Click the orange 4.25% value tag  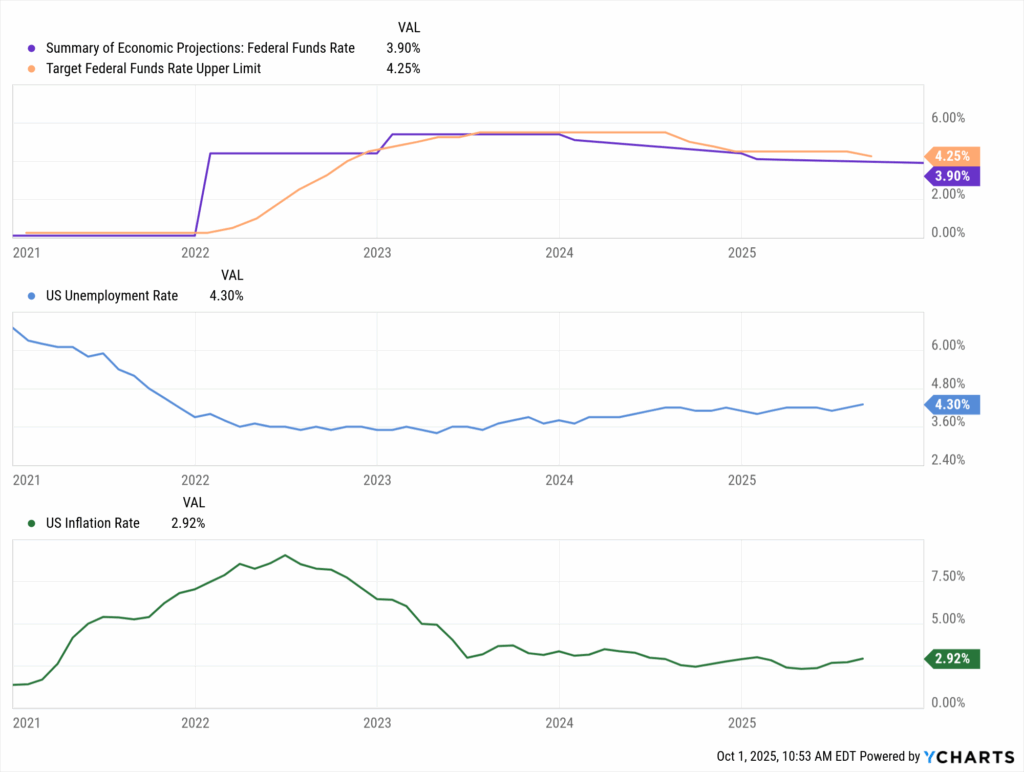[953, 156]
